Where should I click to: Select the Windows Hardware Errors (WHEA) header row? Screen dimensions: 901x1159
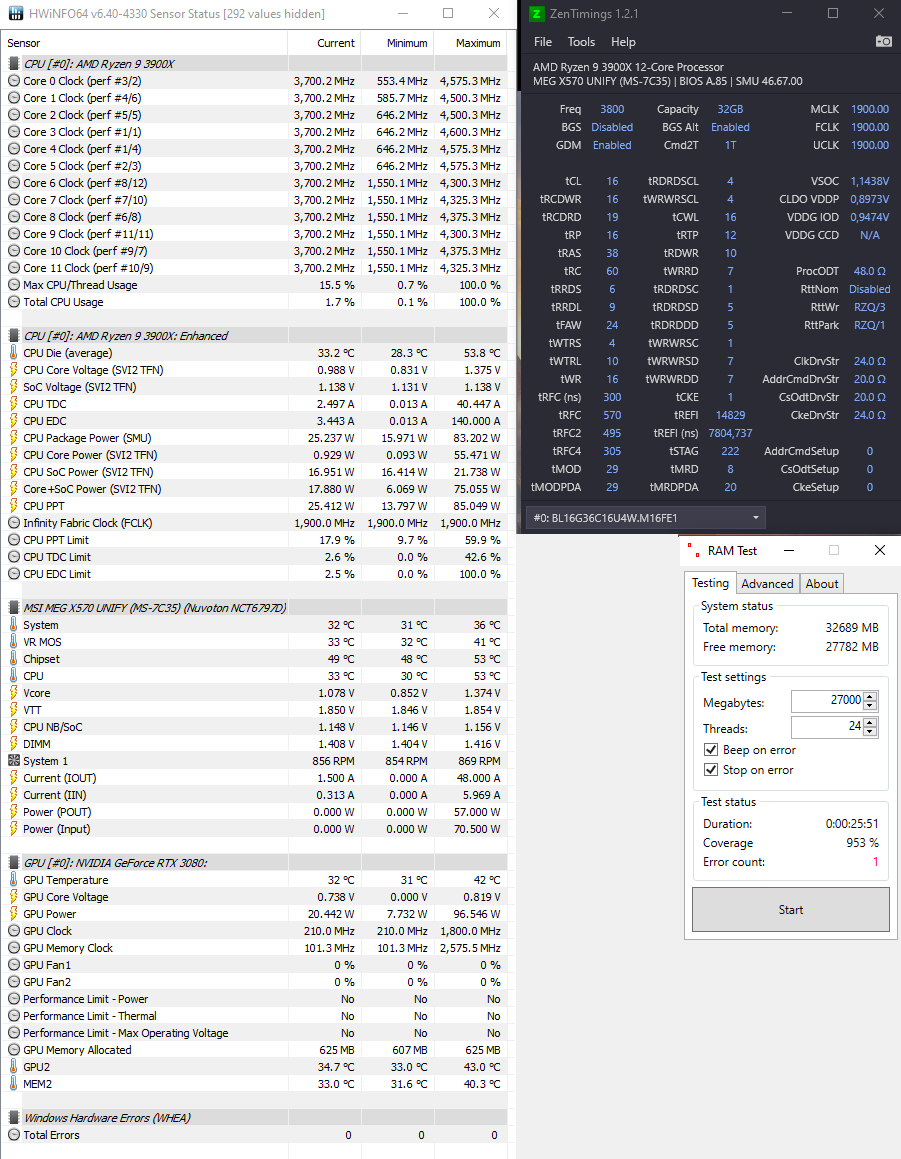255,1118
